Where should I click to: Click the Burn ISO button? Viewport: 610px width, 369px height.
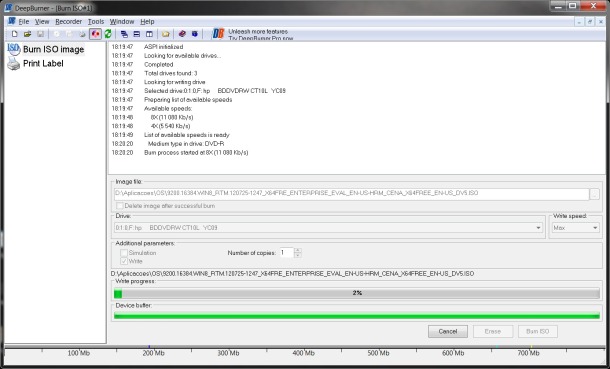(538, 332)
